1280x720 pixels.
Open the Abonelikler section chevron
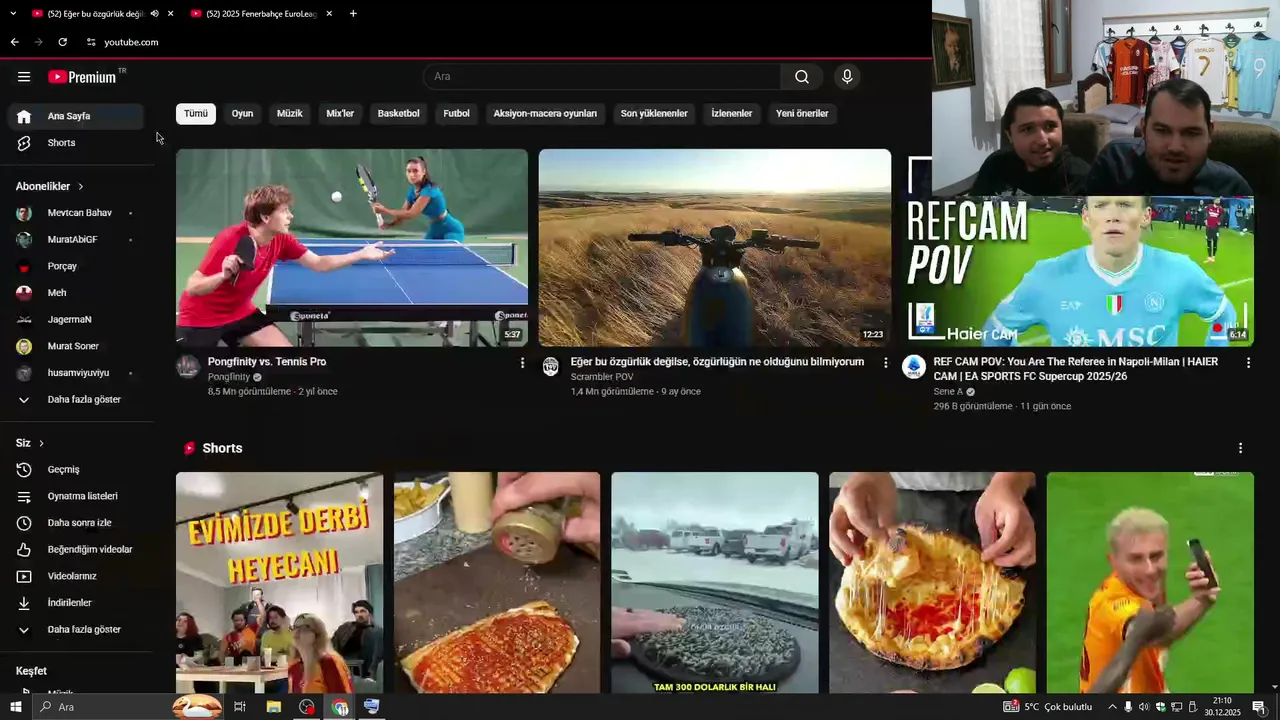81,187
